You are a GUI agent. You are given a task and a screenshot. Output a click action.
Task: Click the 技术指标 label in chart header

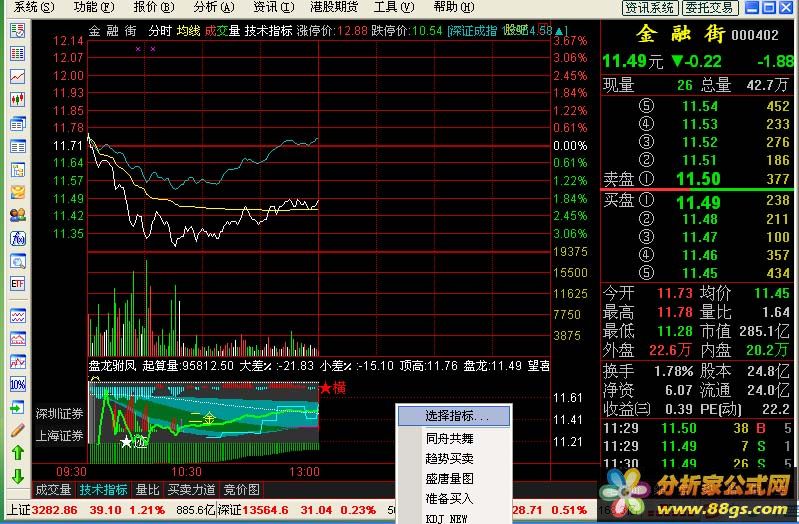(x=269, y=31)
